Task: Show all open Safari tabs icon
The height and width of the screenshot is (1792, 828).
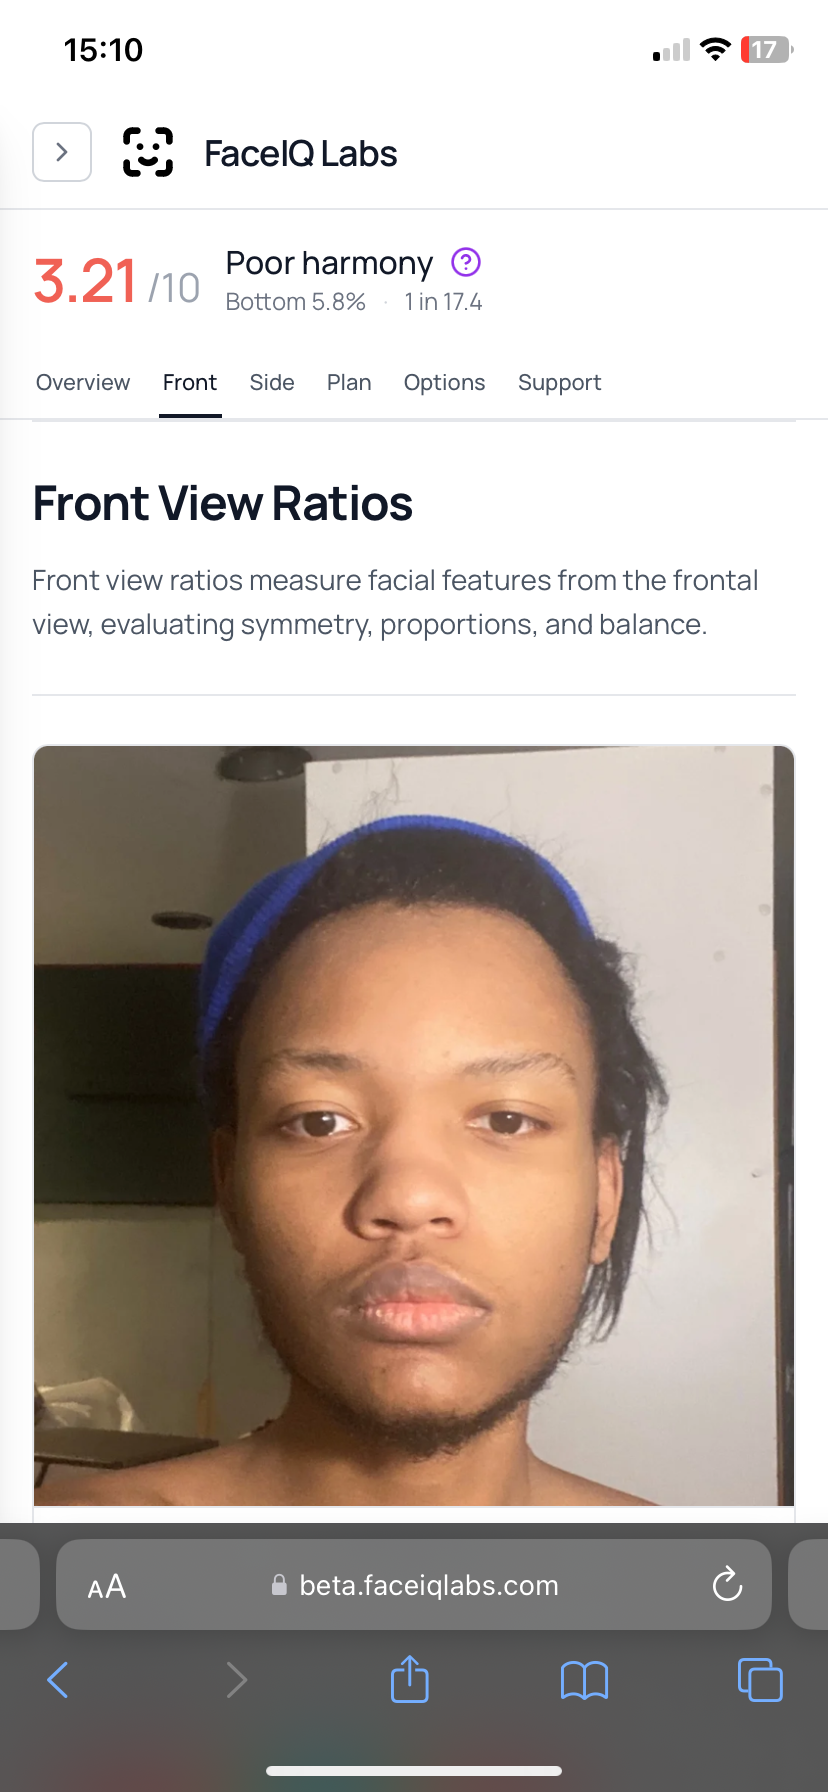Action: pyautogui.click(x=760, y=1679)
